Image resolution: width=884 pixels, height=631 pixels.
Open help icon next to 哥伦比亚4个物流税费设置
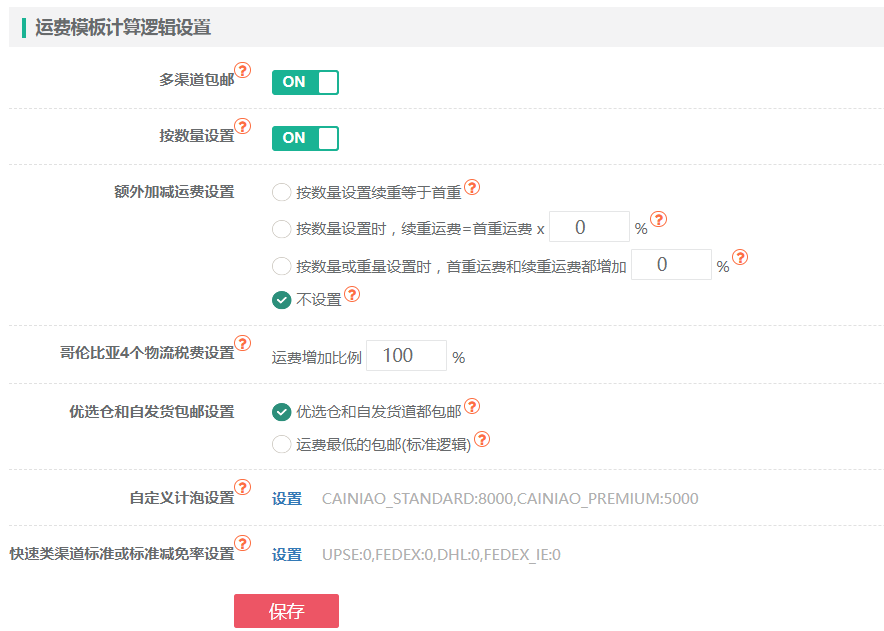(x=242, y=343)
